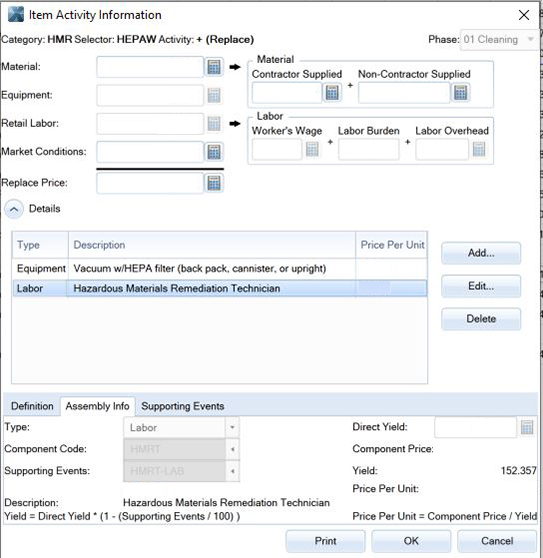Confirm with the OK button
The image size is (543, 558).
point(411,541)
